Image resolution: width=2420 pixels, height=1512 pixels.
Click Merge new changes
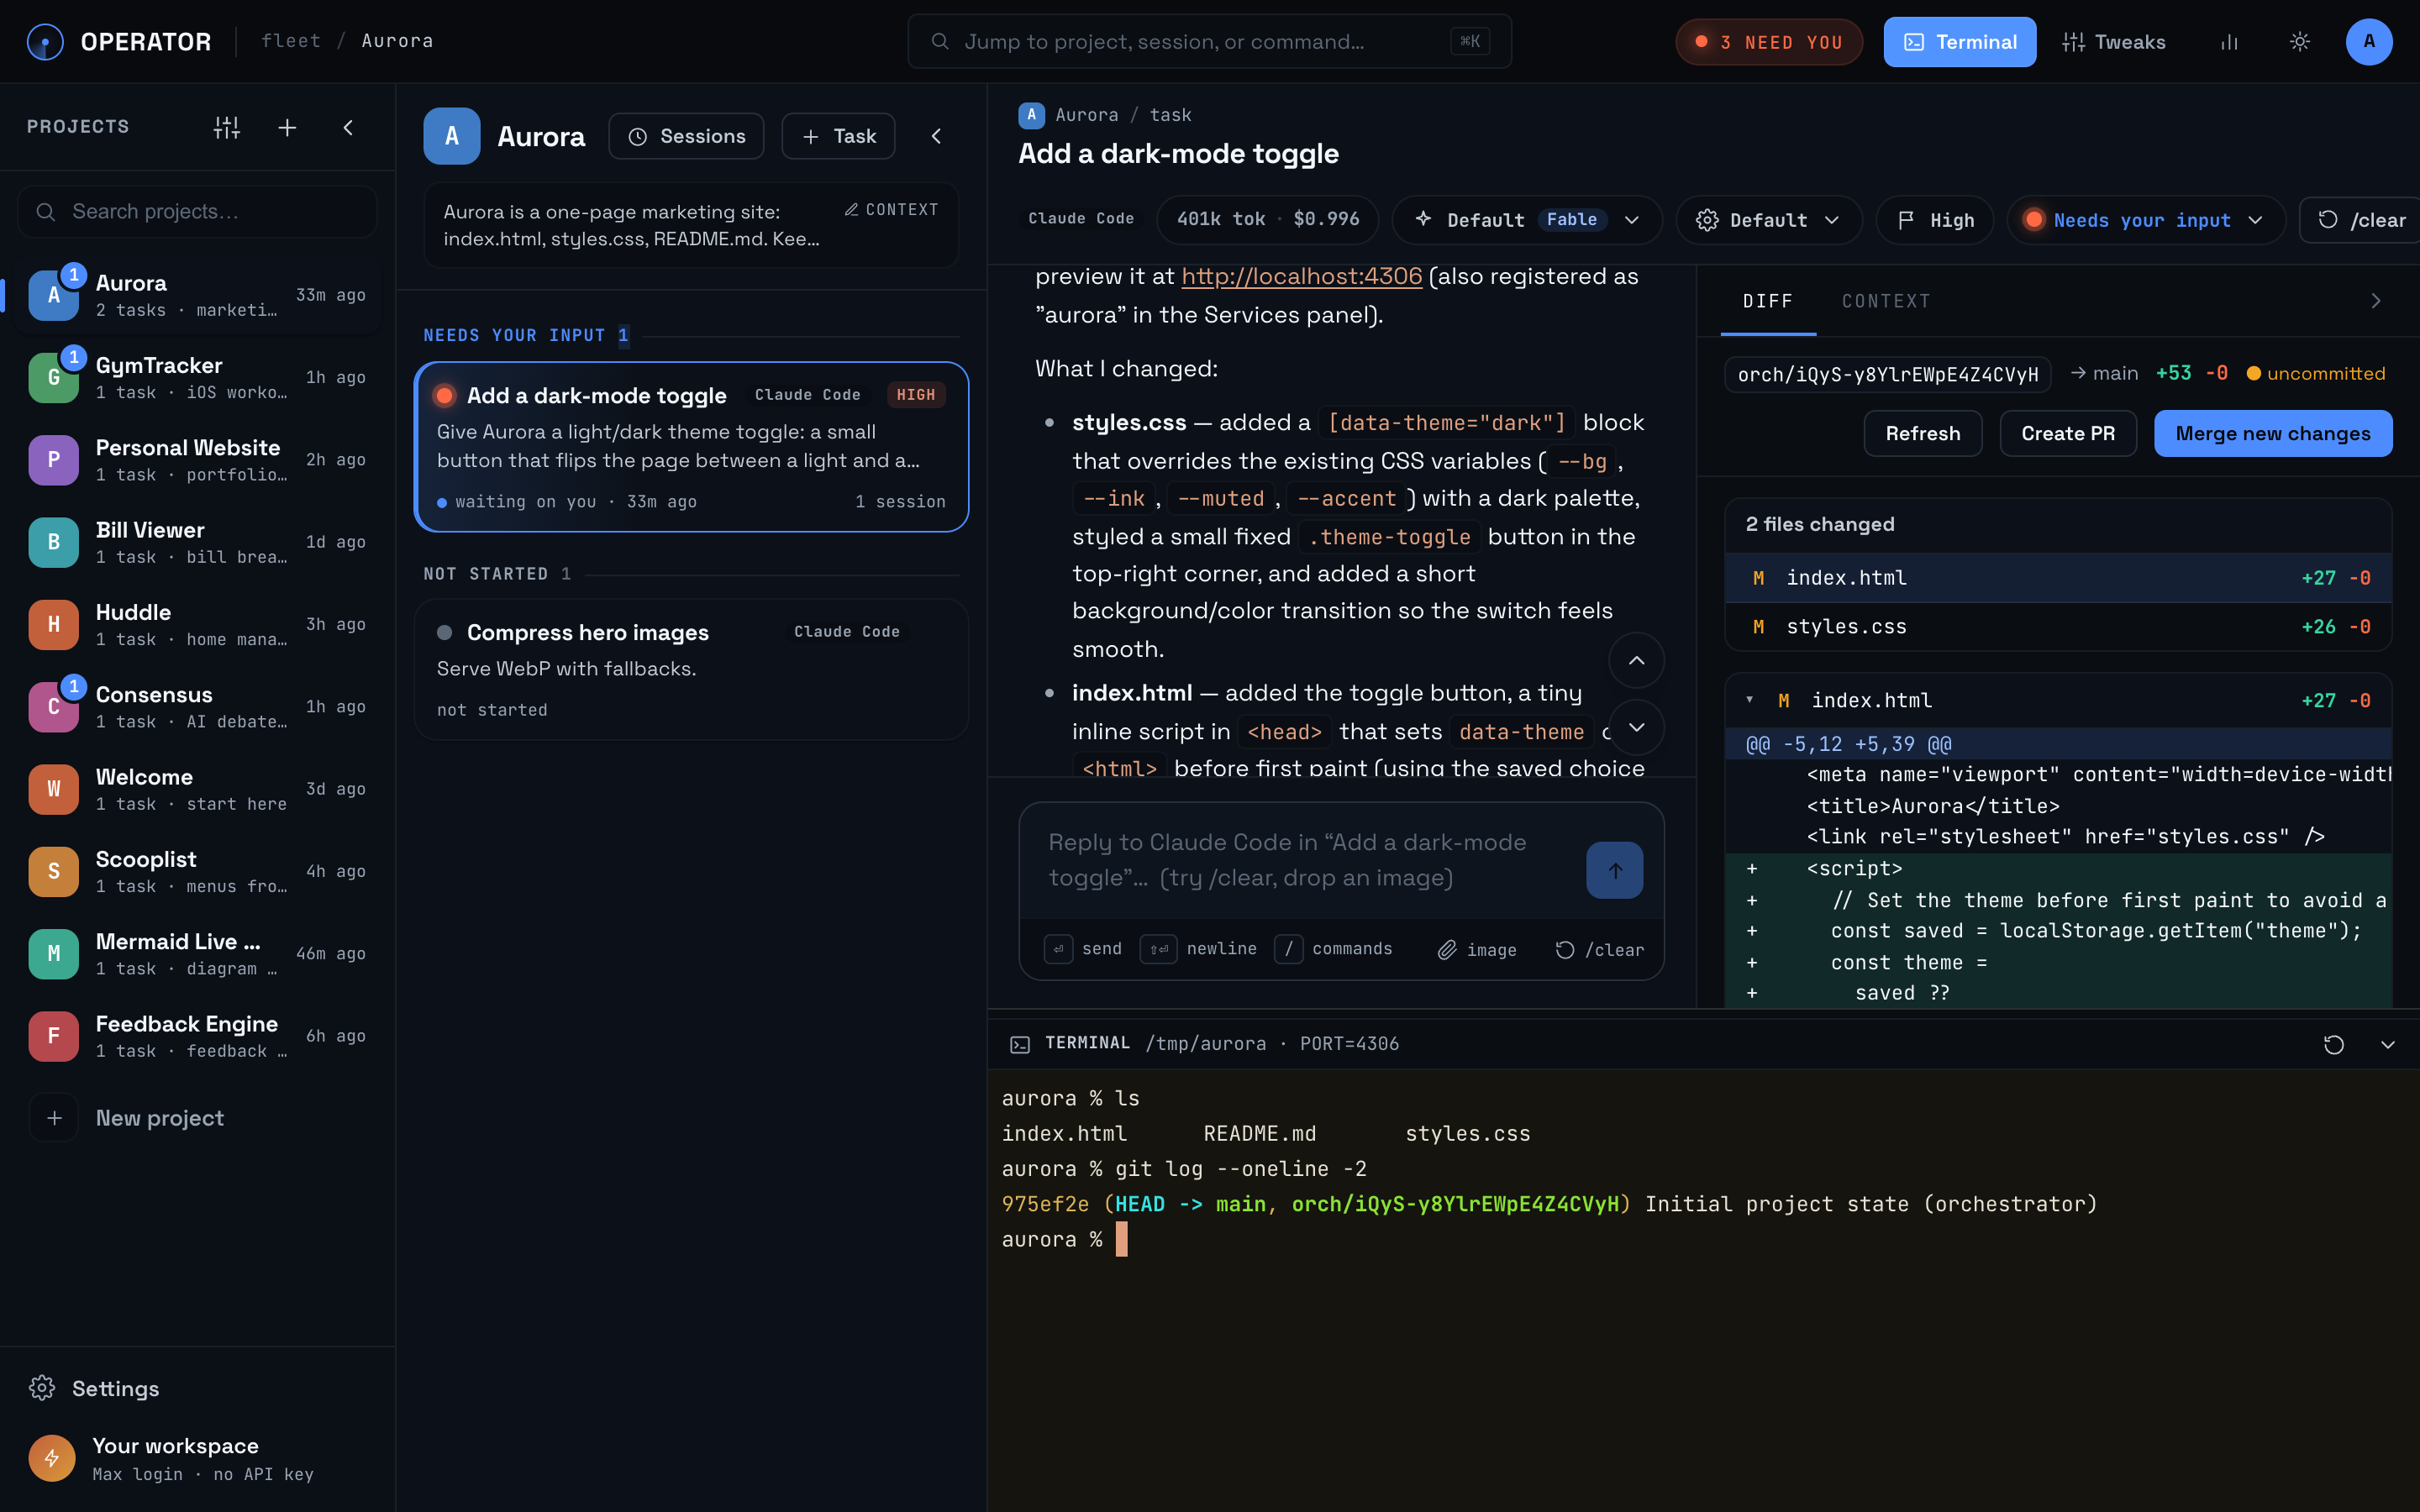[x=2272, y=433]
